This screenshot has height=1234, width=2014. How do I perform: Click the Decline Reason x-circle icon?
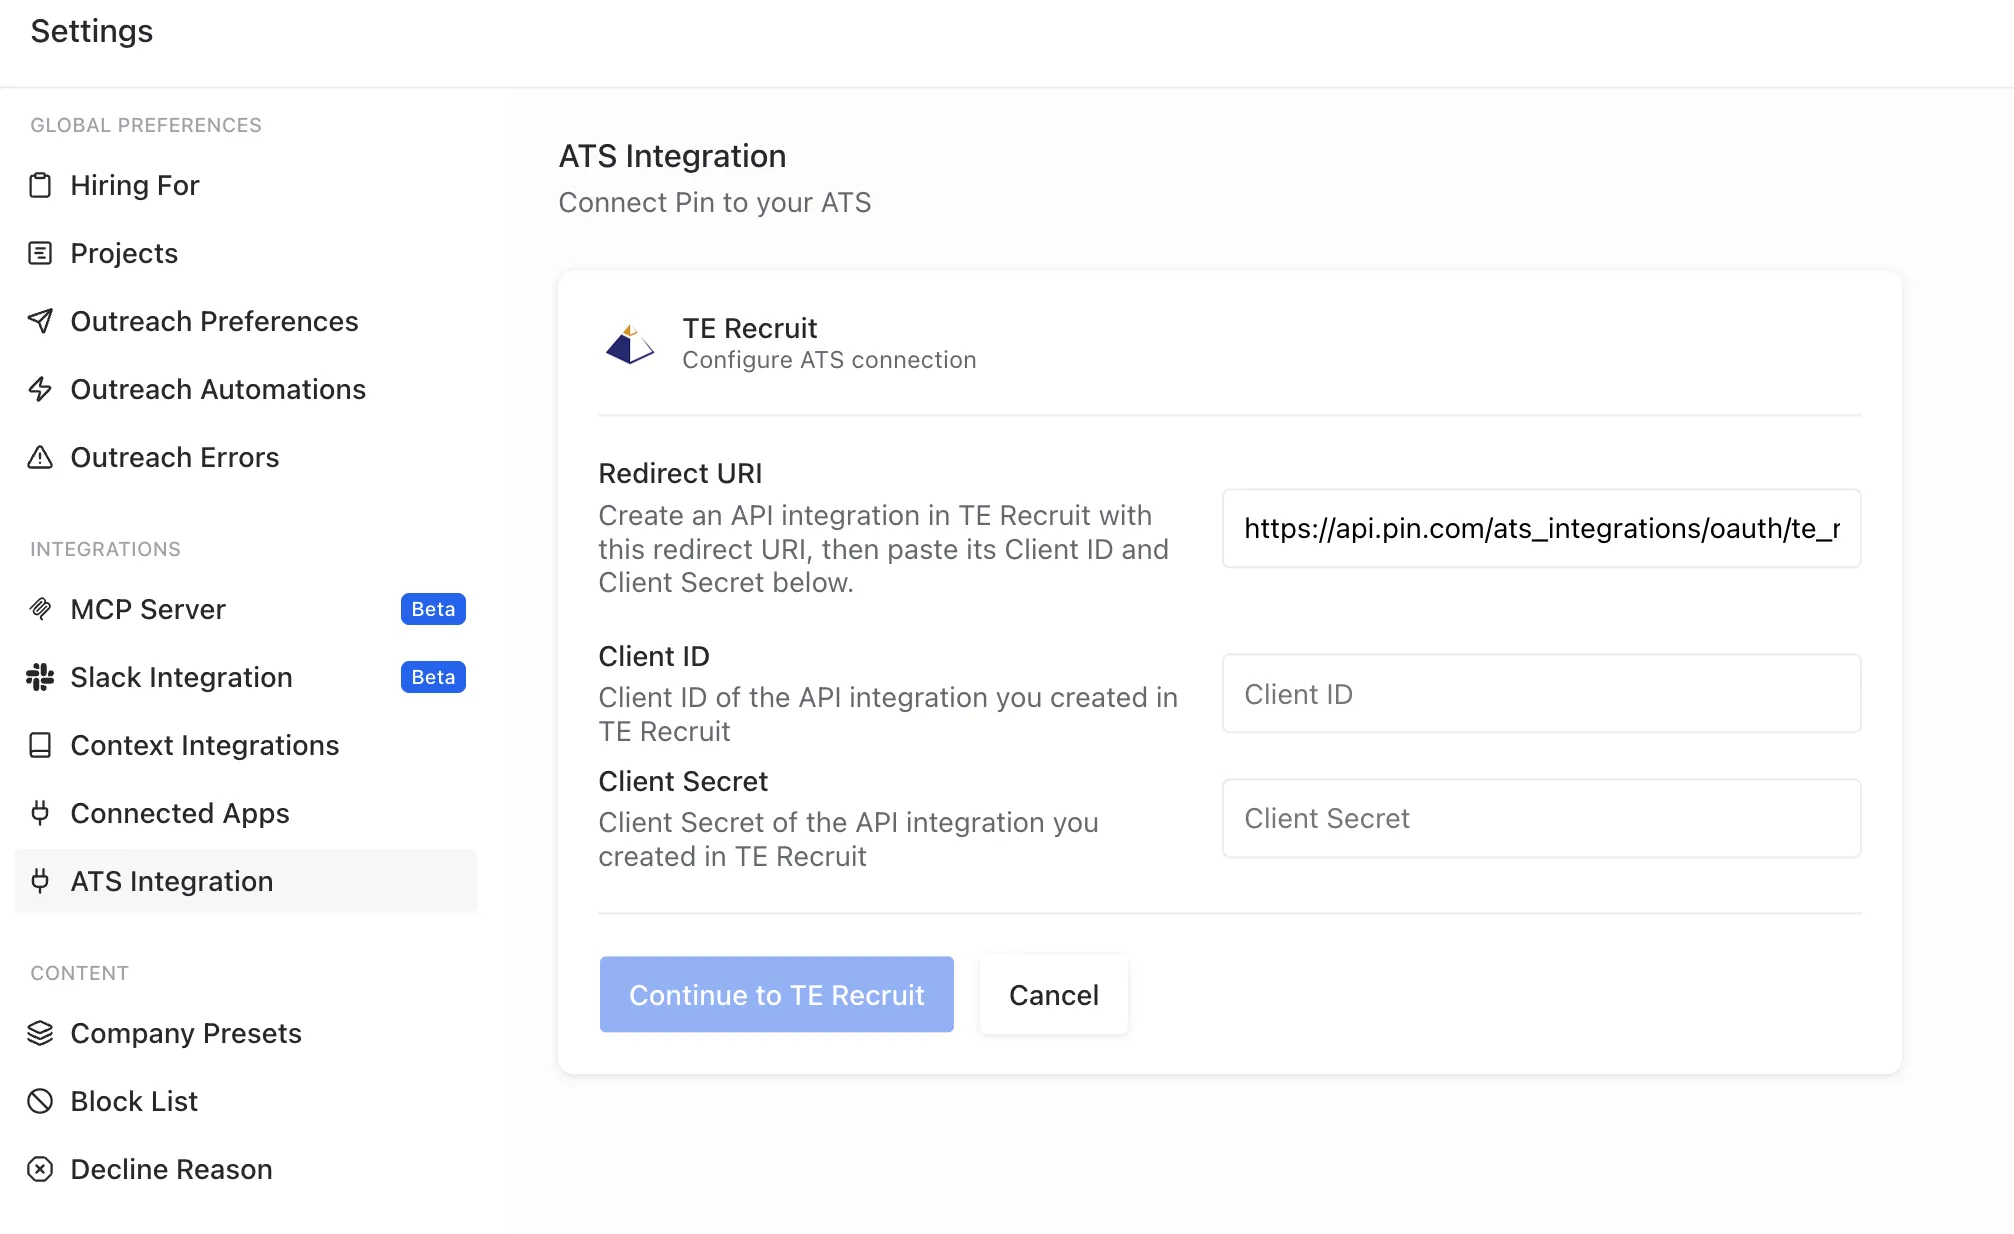(x=40, y=1169)
